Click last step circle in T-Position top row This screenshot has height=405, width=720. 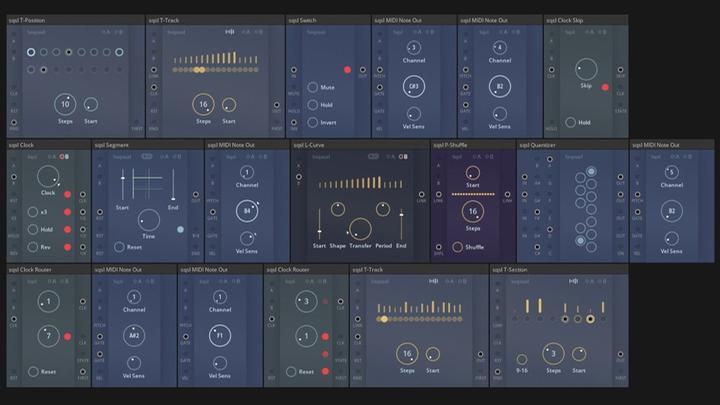coord(119,52)
